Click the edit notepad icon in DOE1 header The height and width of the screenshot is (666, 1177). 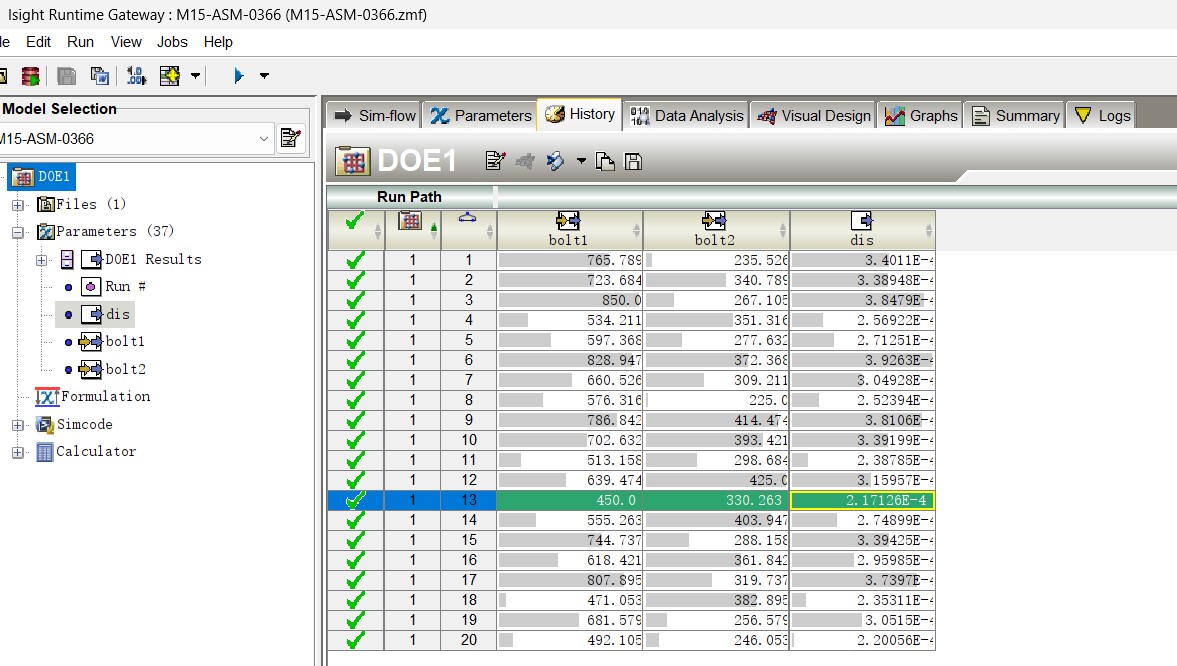(x=494, y=161)
